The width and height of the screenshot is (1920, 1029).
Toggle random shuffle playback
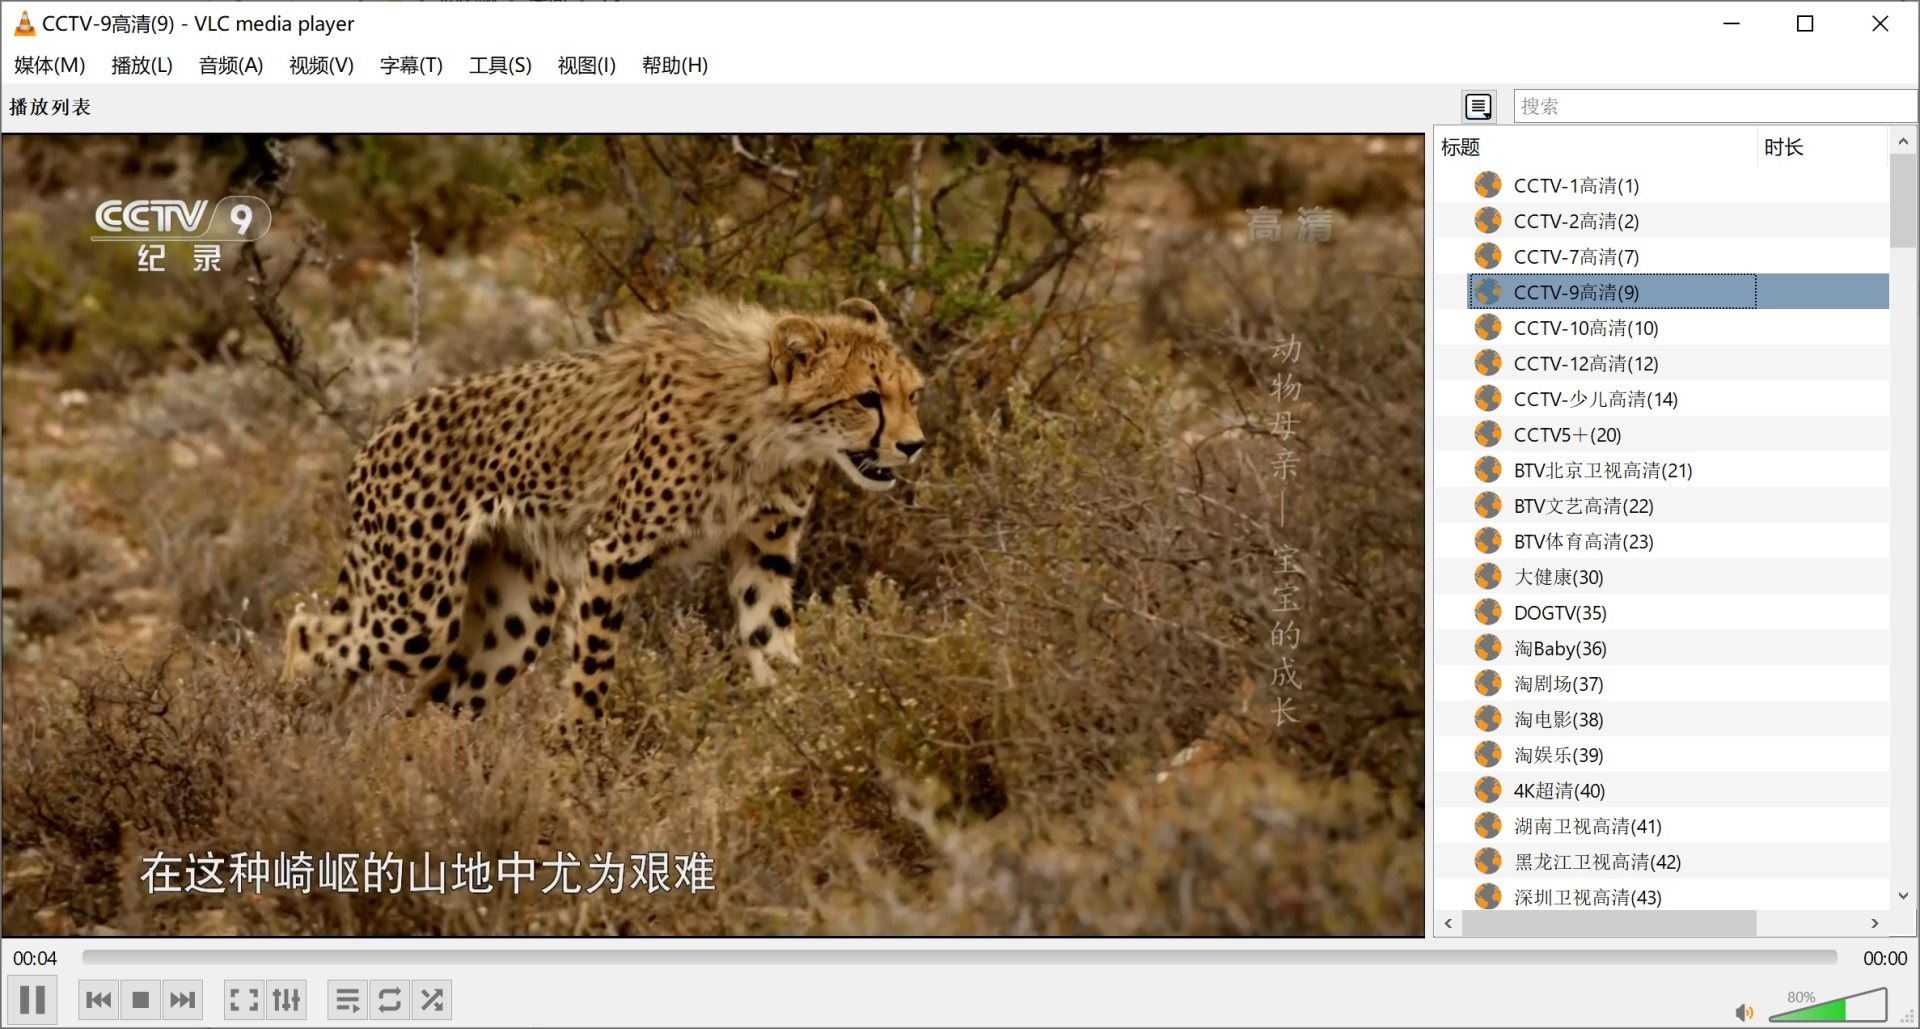tap(432, 999)
